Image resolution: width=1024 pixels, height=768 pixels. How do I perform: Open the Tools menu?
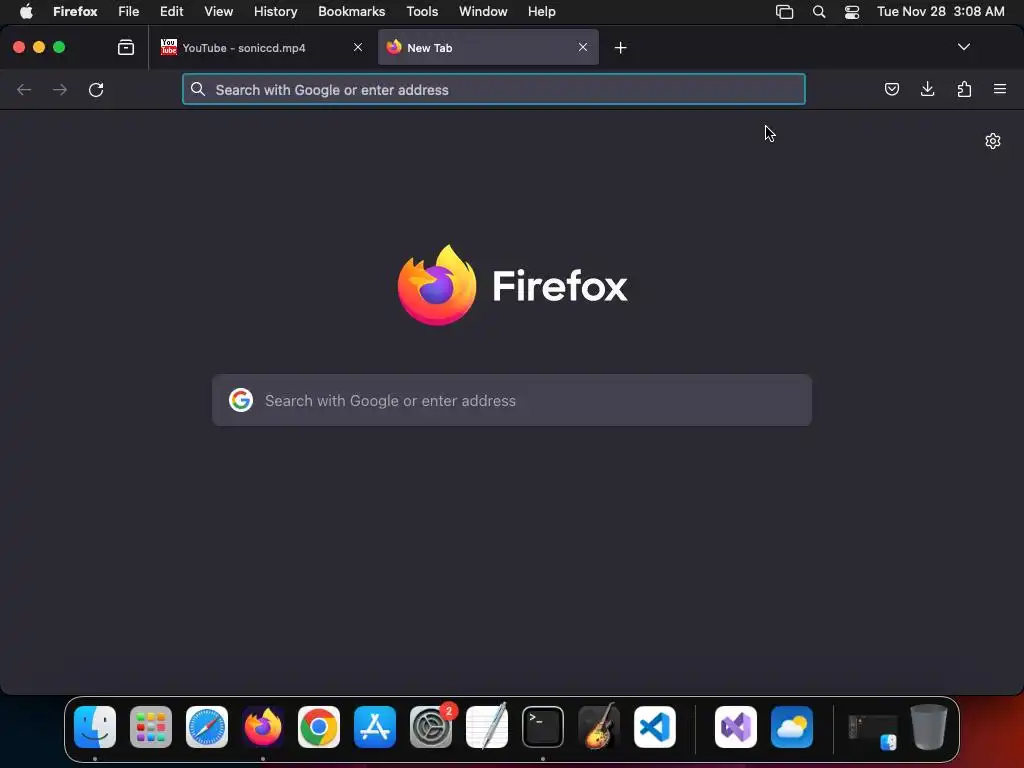tap(422, 12)
